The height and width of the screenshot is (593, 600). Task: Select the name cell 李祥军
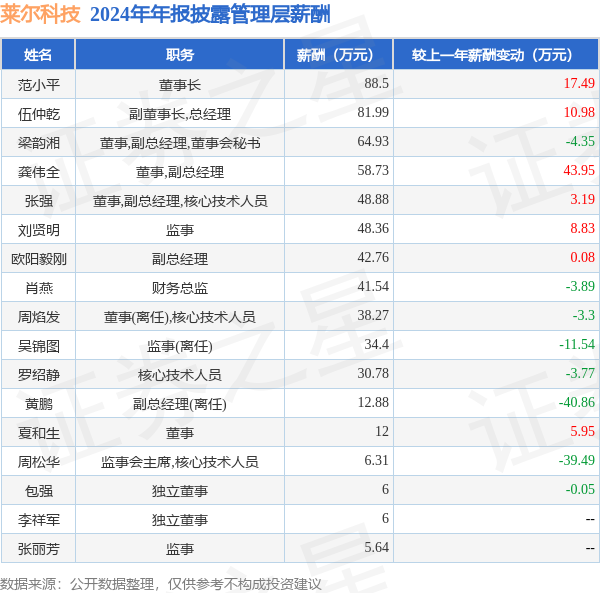point(39,520)
